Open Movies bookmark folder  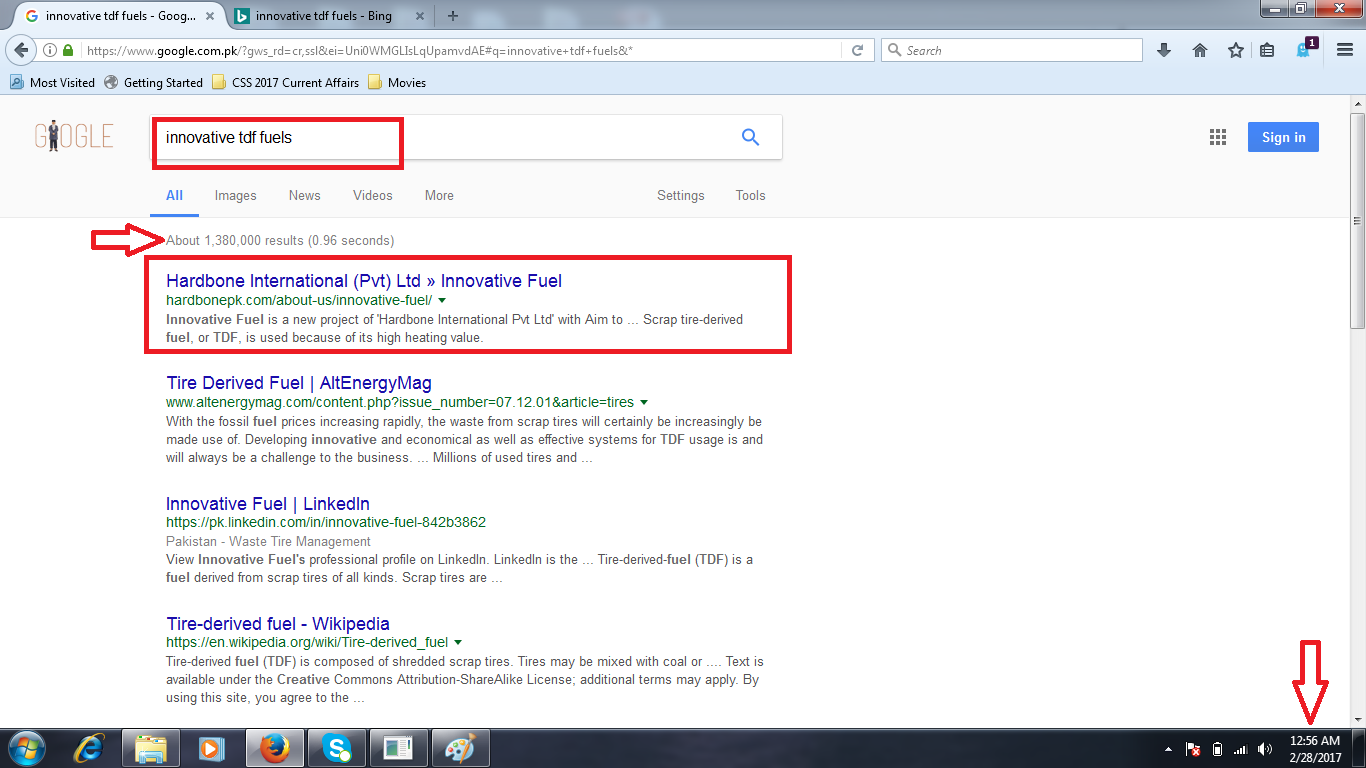pos(397,83)
